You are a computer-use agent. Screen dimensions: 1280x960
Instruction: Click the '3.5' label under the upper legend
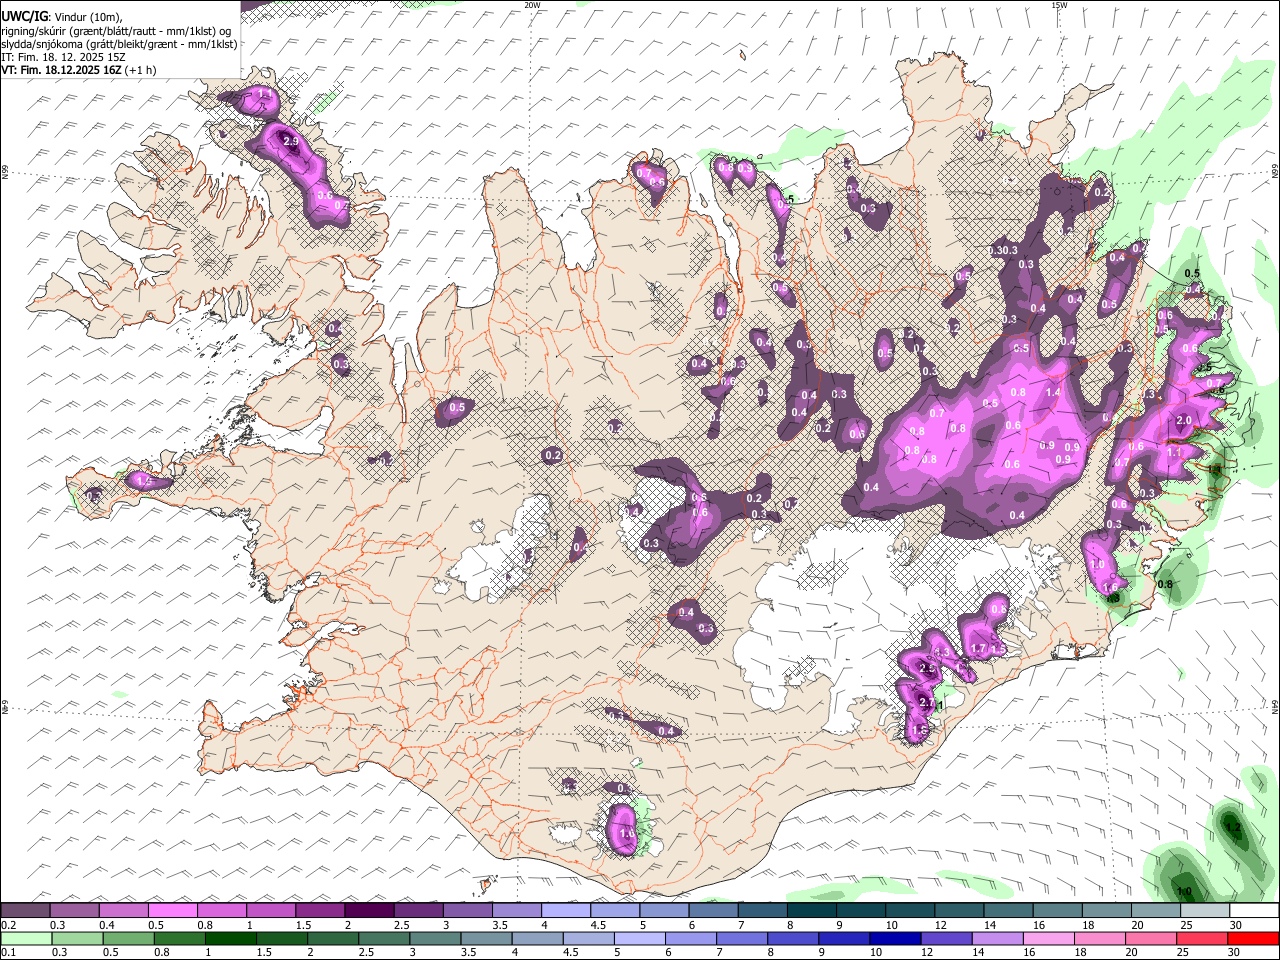[500, 925]
